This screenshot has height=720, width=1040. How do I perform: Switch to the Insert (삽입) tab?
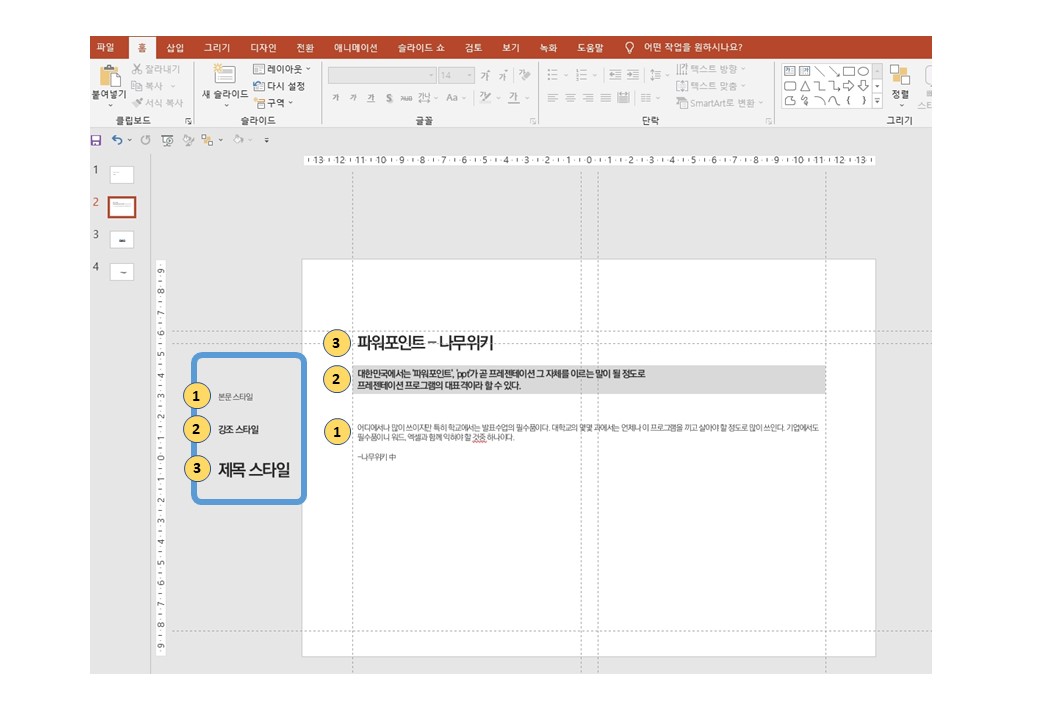click(x=174, y=48)
